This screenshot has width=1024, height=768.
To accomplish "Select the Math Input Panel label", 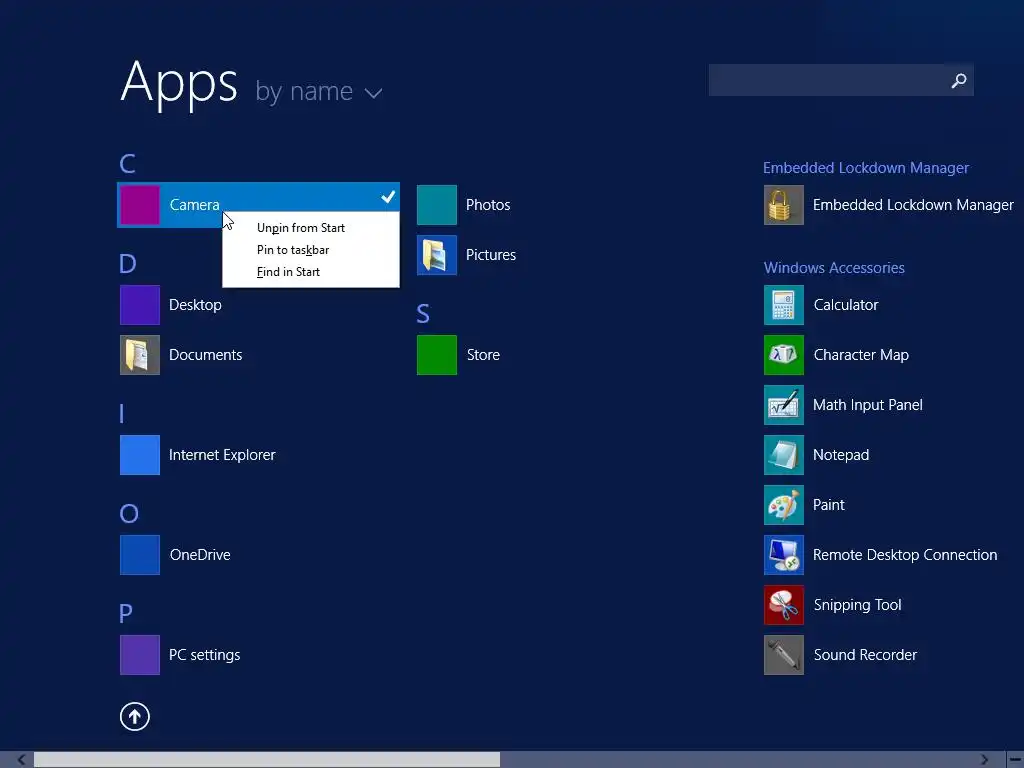I will pyautogui.click(x=867, y=405).
